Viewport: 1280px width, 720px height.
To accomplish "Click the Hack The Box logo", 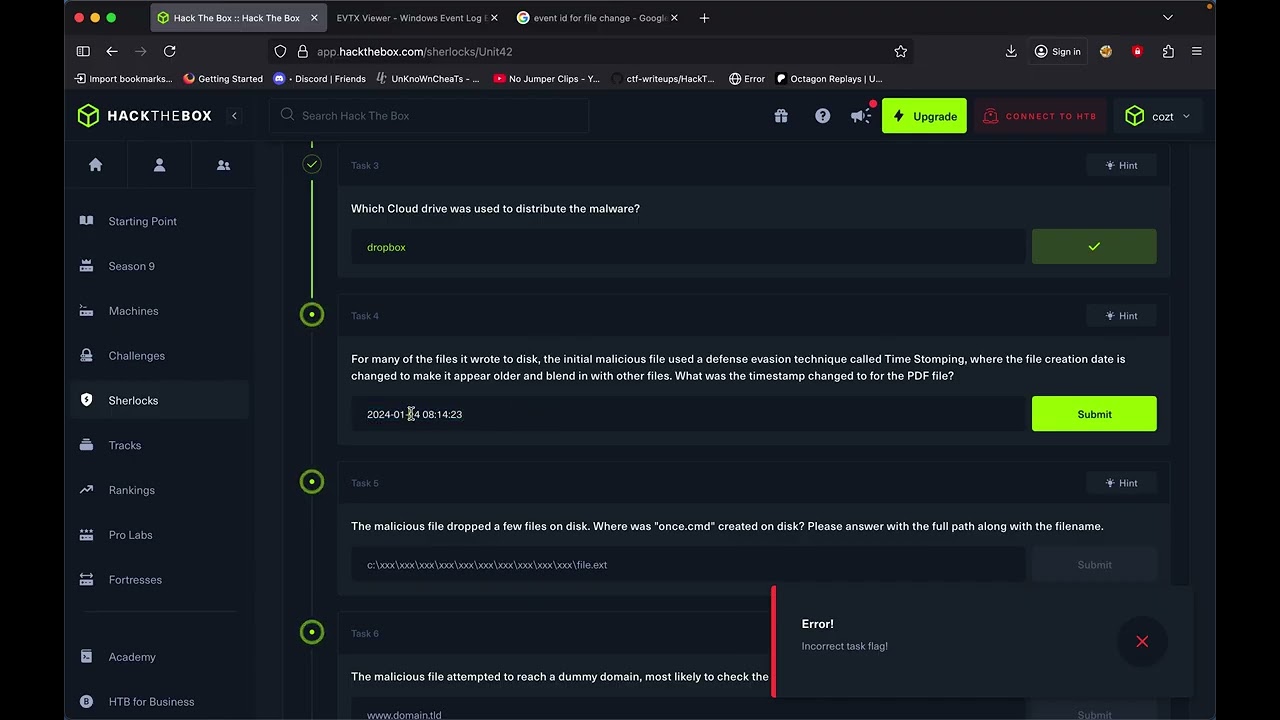I will [x=145, y=116].
